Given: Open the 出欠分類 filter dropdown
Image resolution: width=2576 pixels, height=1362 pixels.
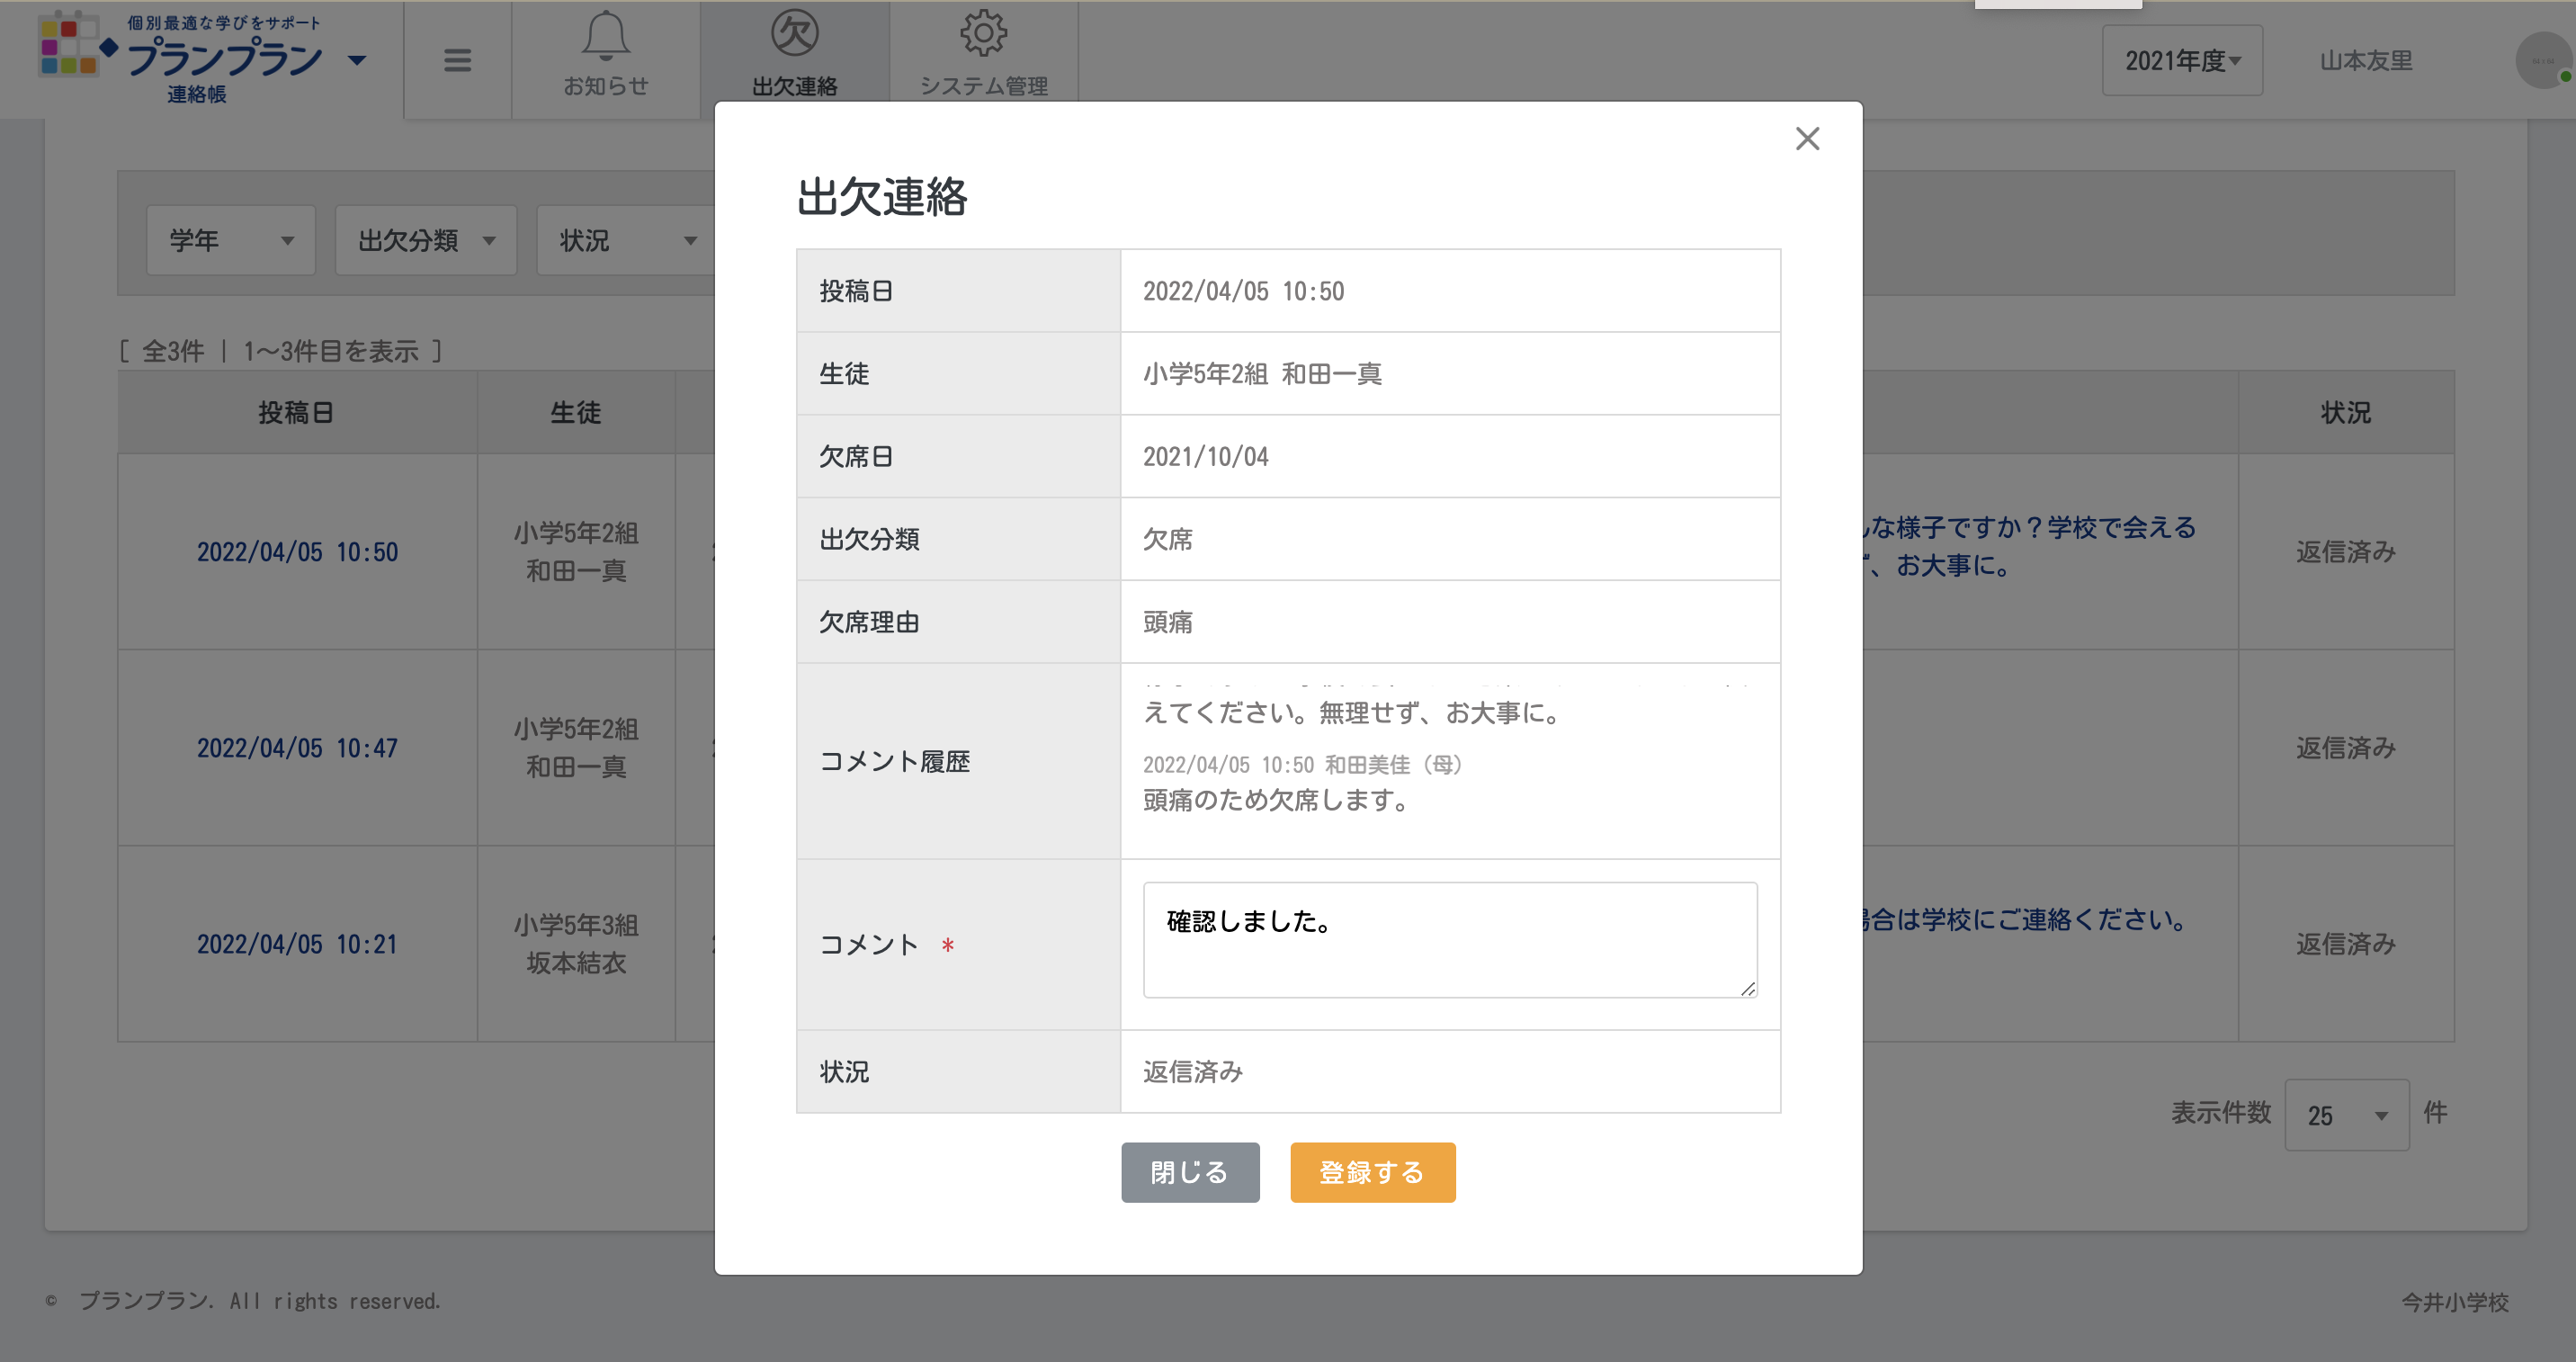Looking at the screenshot, I should pos(425,240).
